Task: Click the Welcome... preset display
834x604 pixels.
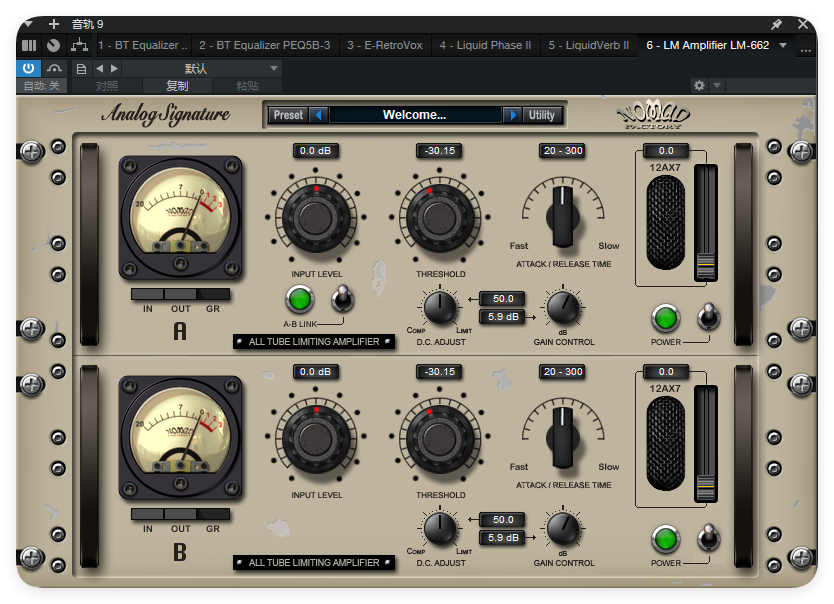Action: 415,115
